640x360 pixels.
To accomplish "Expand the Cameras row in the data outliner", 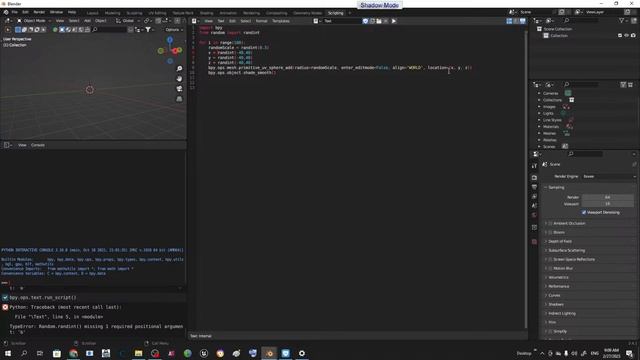I will (x=539, y=93).
